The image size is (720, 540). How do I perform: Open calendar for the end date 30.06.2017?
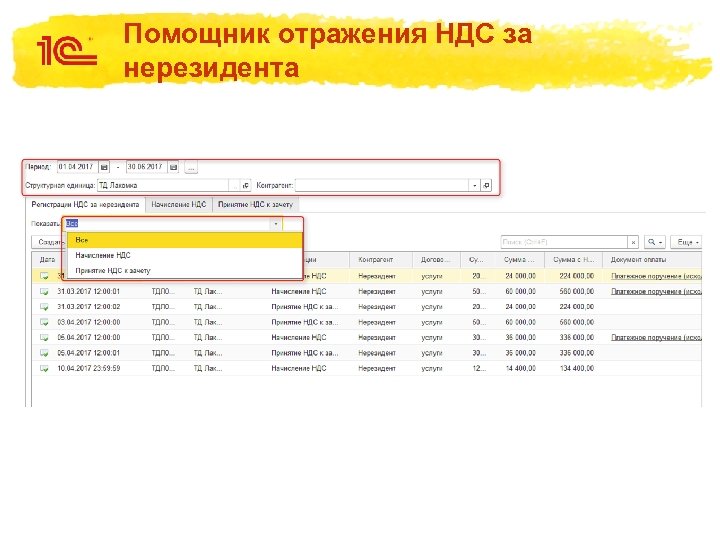[x=173, y=167]
